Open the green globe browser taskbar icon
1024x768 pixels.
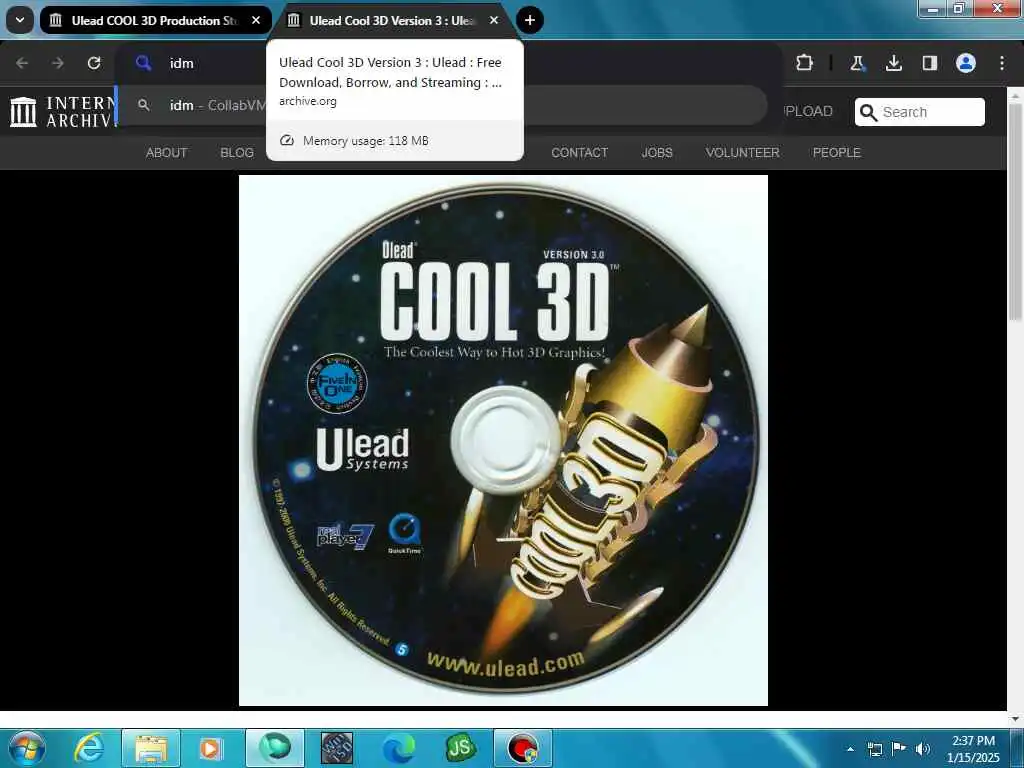click(275, 748)
